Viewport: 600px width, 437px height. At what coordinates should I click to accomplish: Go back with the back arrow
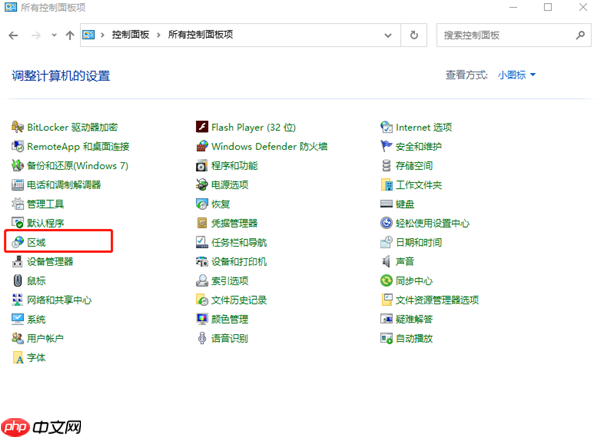click(13, 36)
